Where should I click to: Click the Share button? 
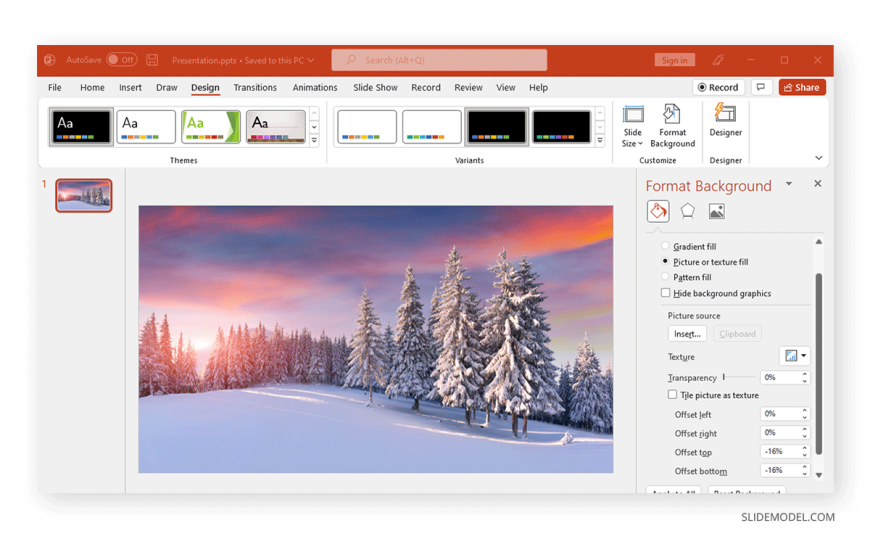802,87
